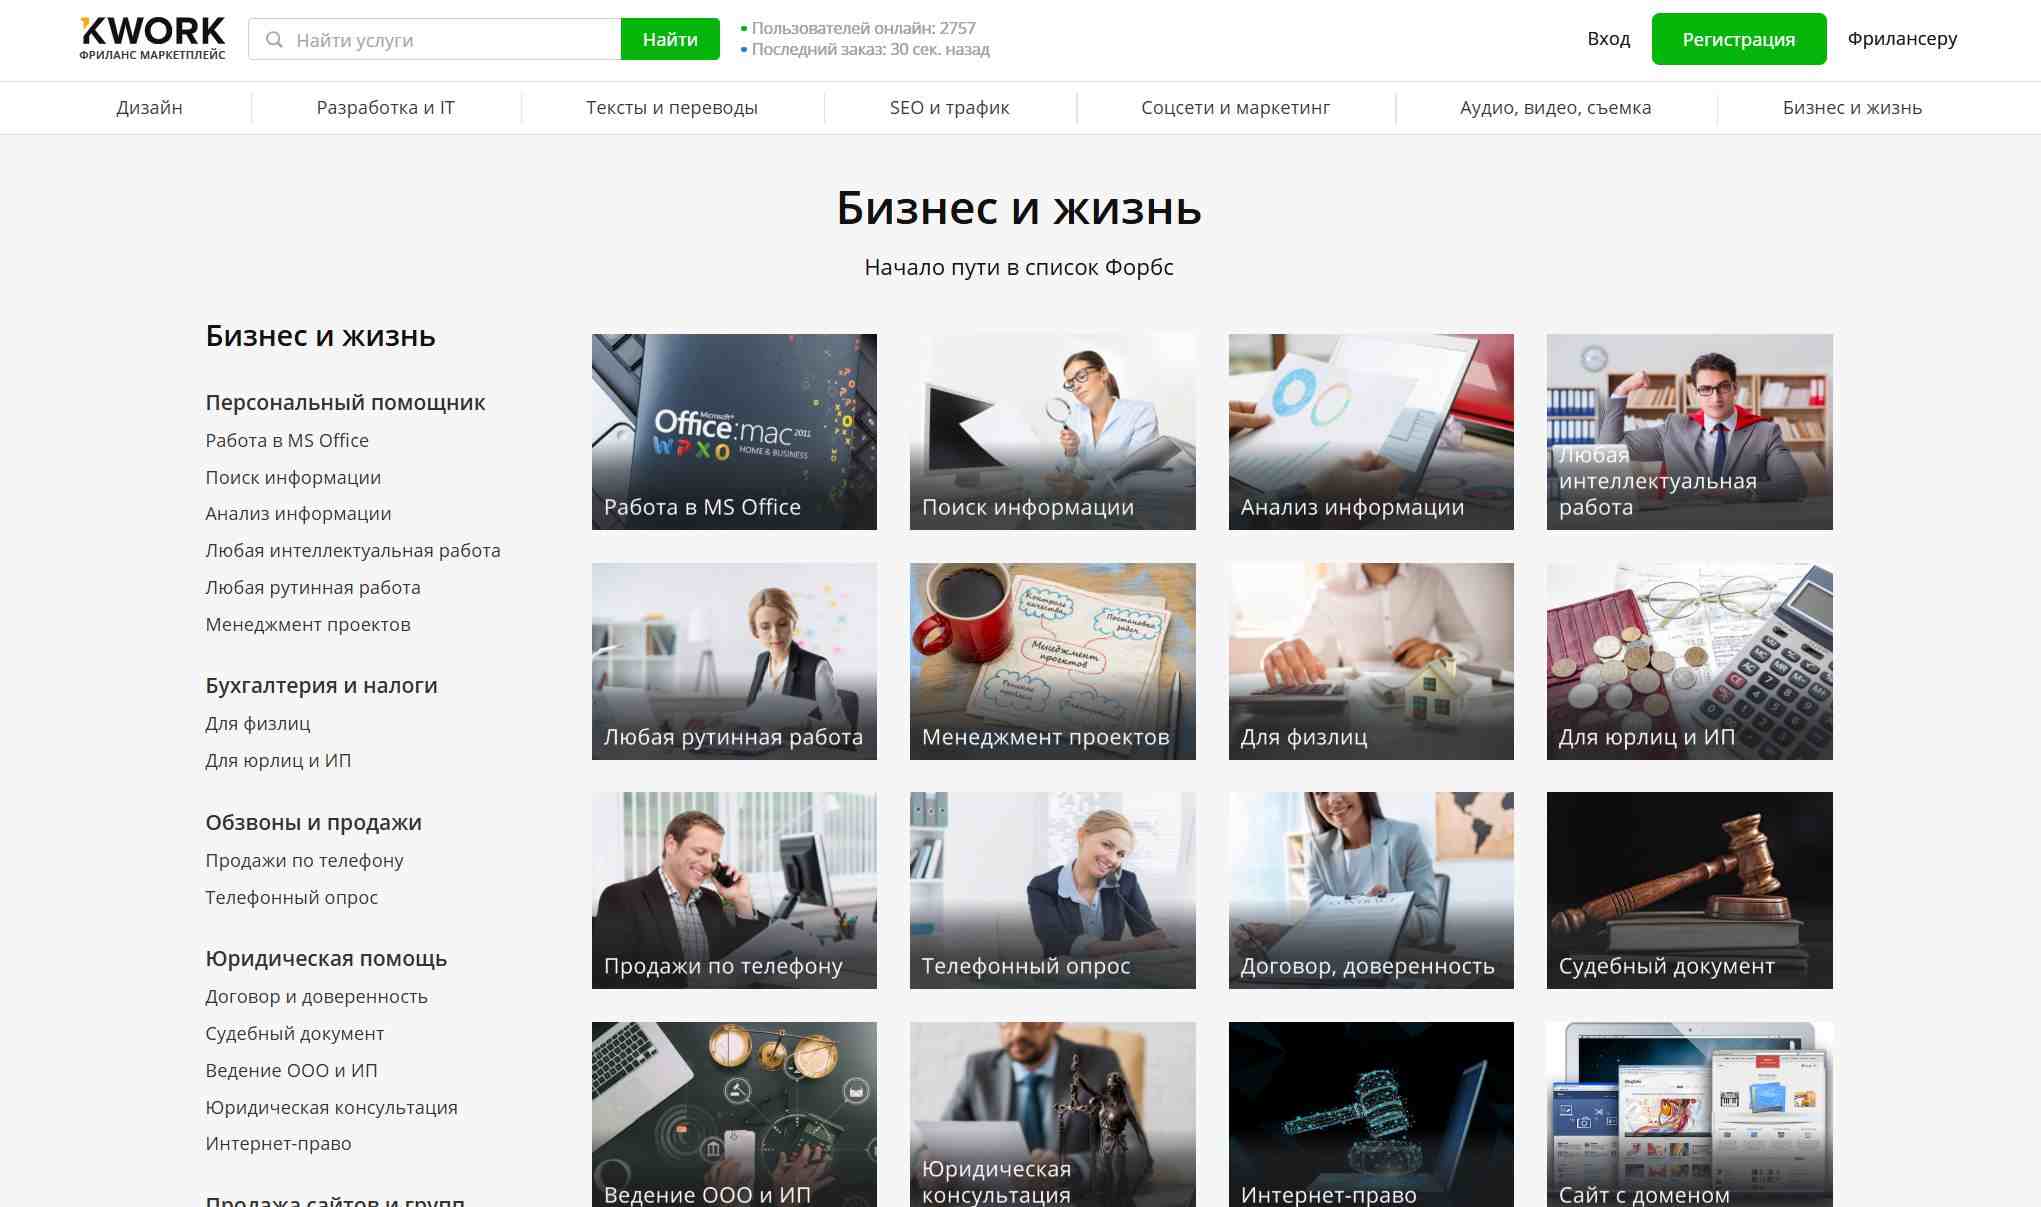The image size is (2041, 1207).
Task: Select the 'Менеджмент проектов' image tile
Action: coord(1052,661)
